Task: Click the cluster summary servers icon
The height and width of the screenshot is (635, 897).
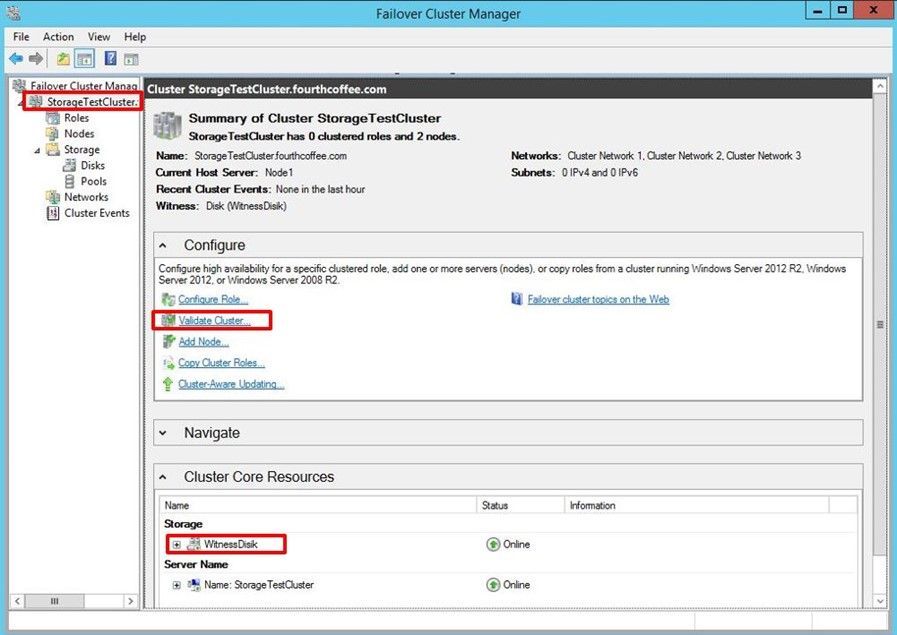Action: [167, 125]
